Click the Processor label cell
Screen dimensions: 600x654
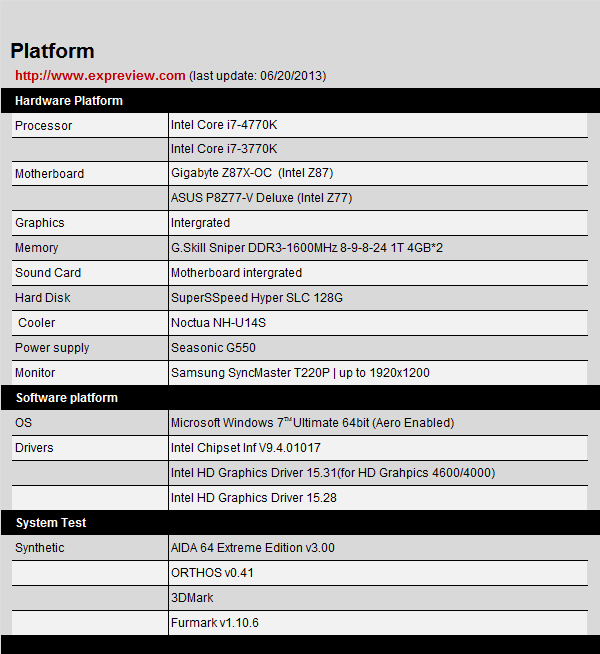(x=90, y=125)
